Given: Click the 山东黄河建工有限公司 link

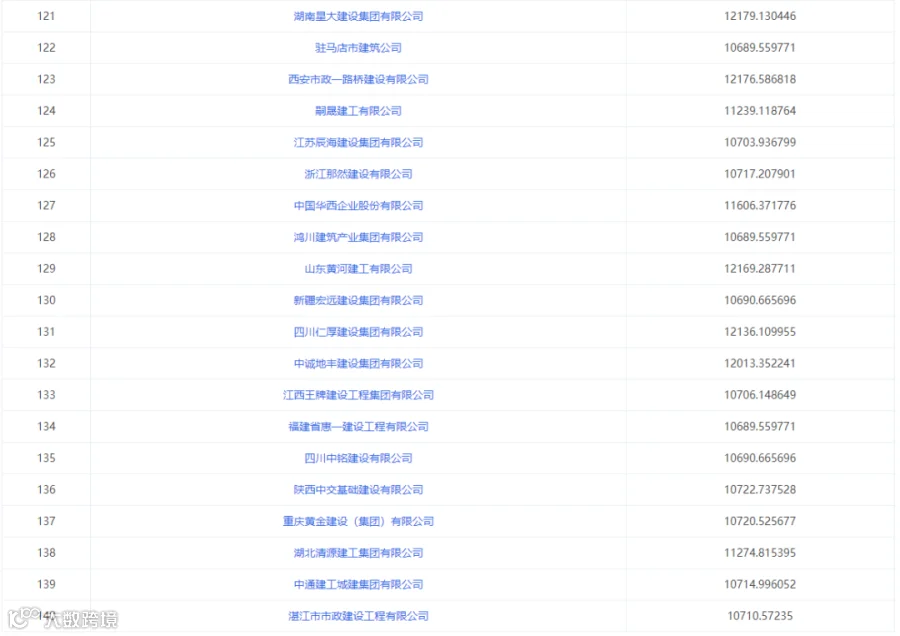Looking at the screenshot, I should click(358, 269).
